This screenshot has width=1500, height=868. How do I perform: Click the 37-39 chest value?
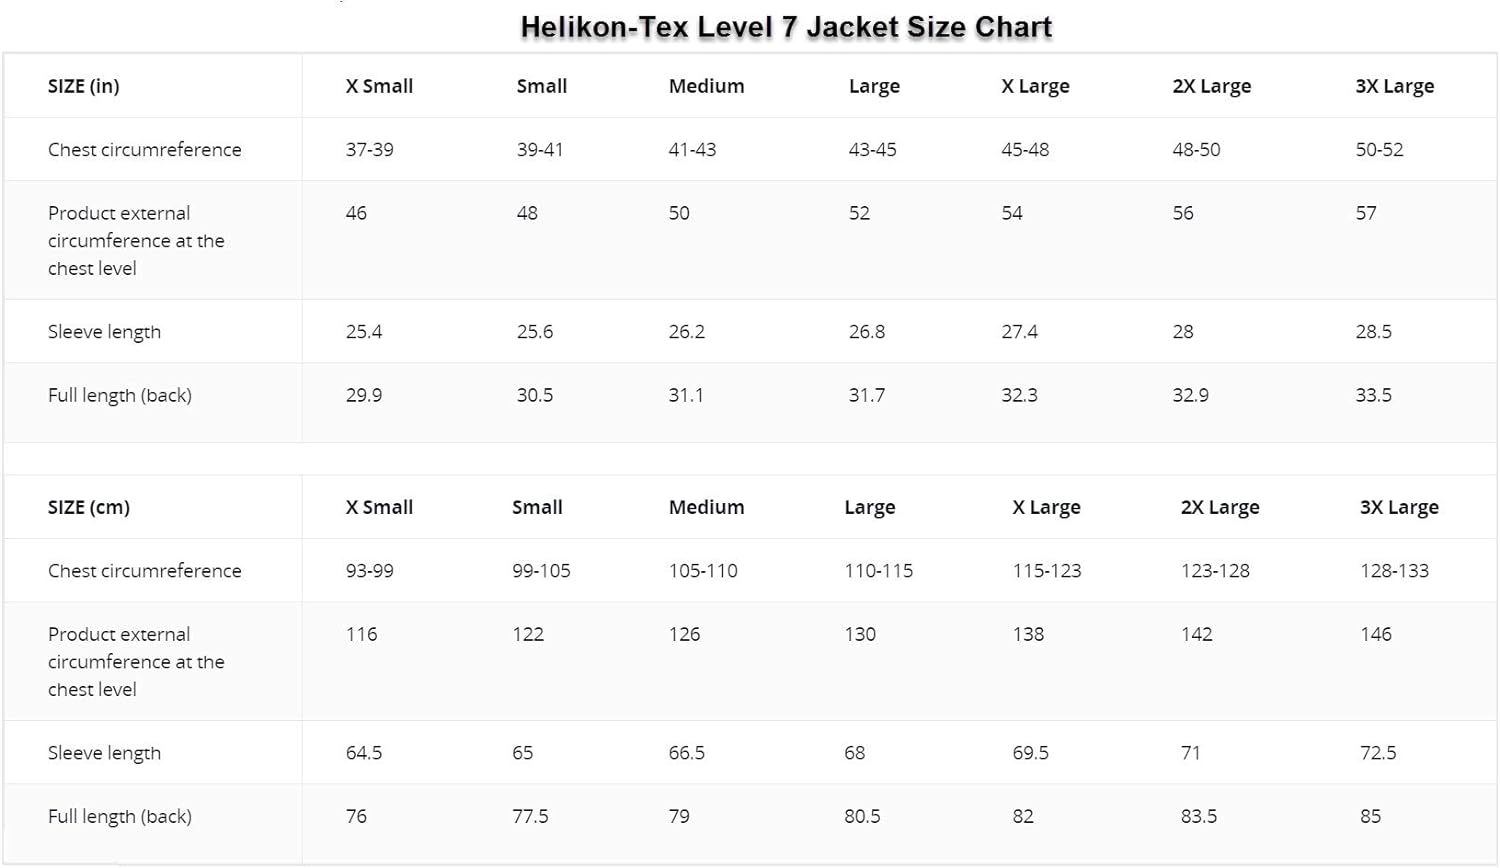click(x=370, y=150)
